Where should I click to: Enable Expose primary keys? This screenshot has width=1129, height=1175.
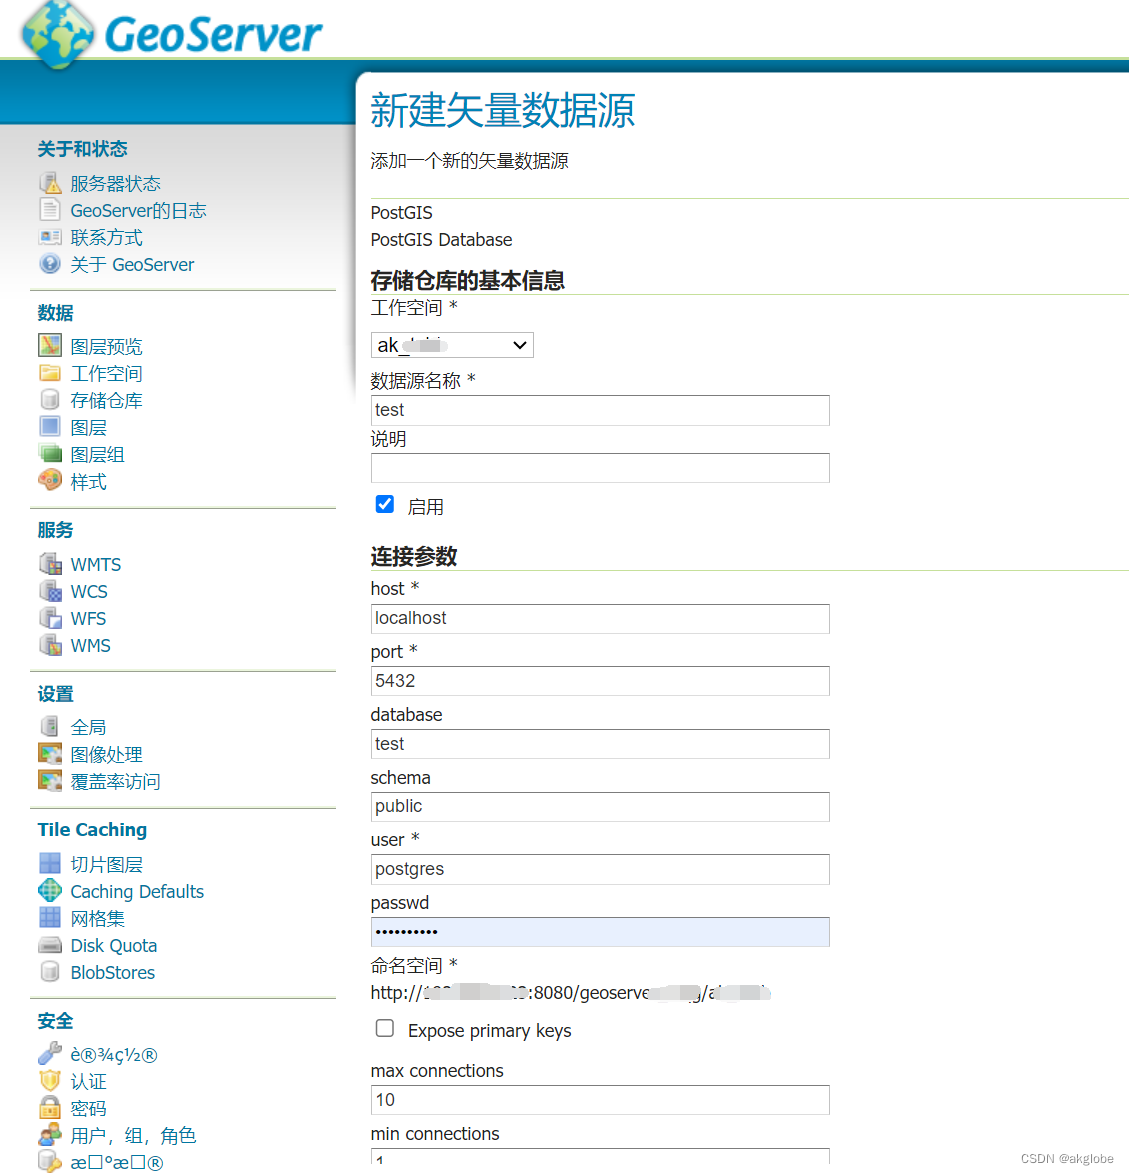384,1027
